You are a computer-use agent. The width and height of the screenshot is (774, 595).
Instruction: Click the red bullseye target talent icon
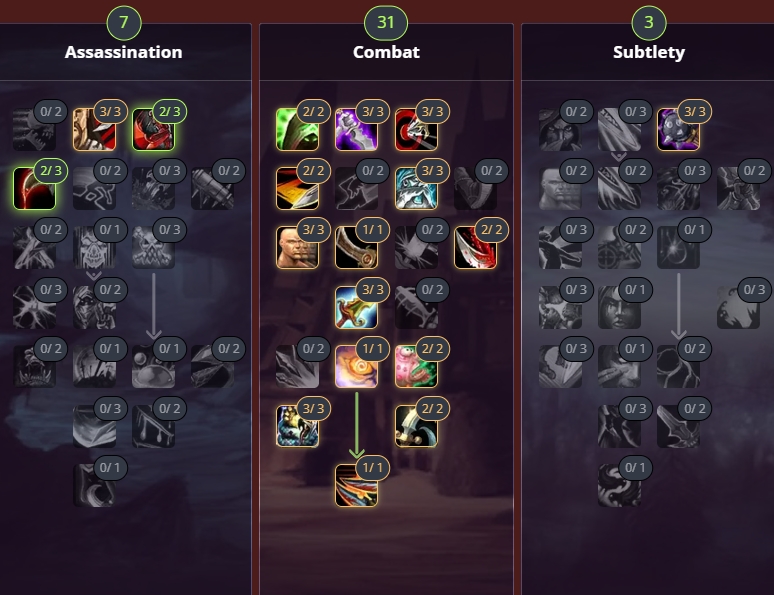coord(416,129)
